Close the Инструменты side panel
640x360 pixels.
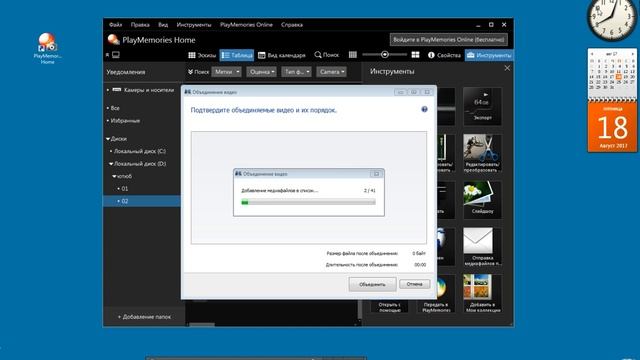pos(507,68)
